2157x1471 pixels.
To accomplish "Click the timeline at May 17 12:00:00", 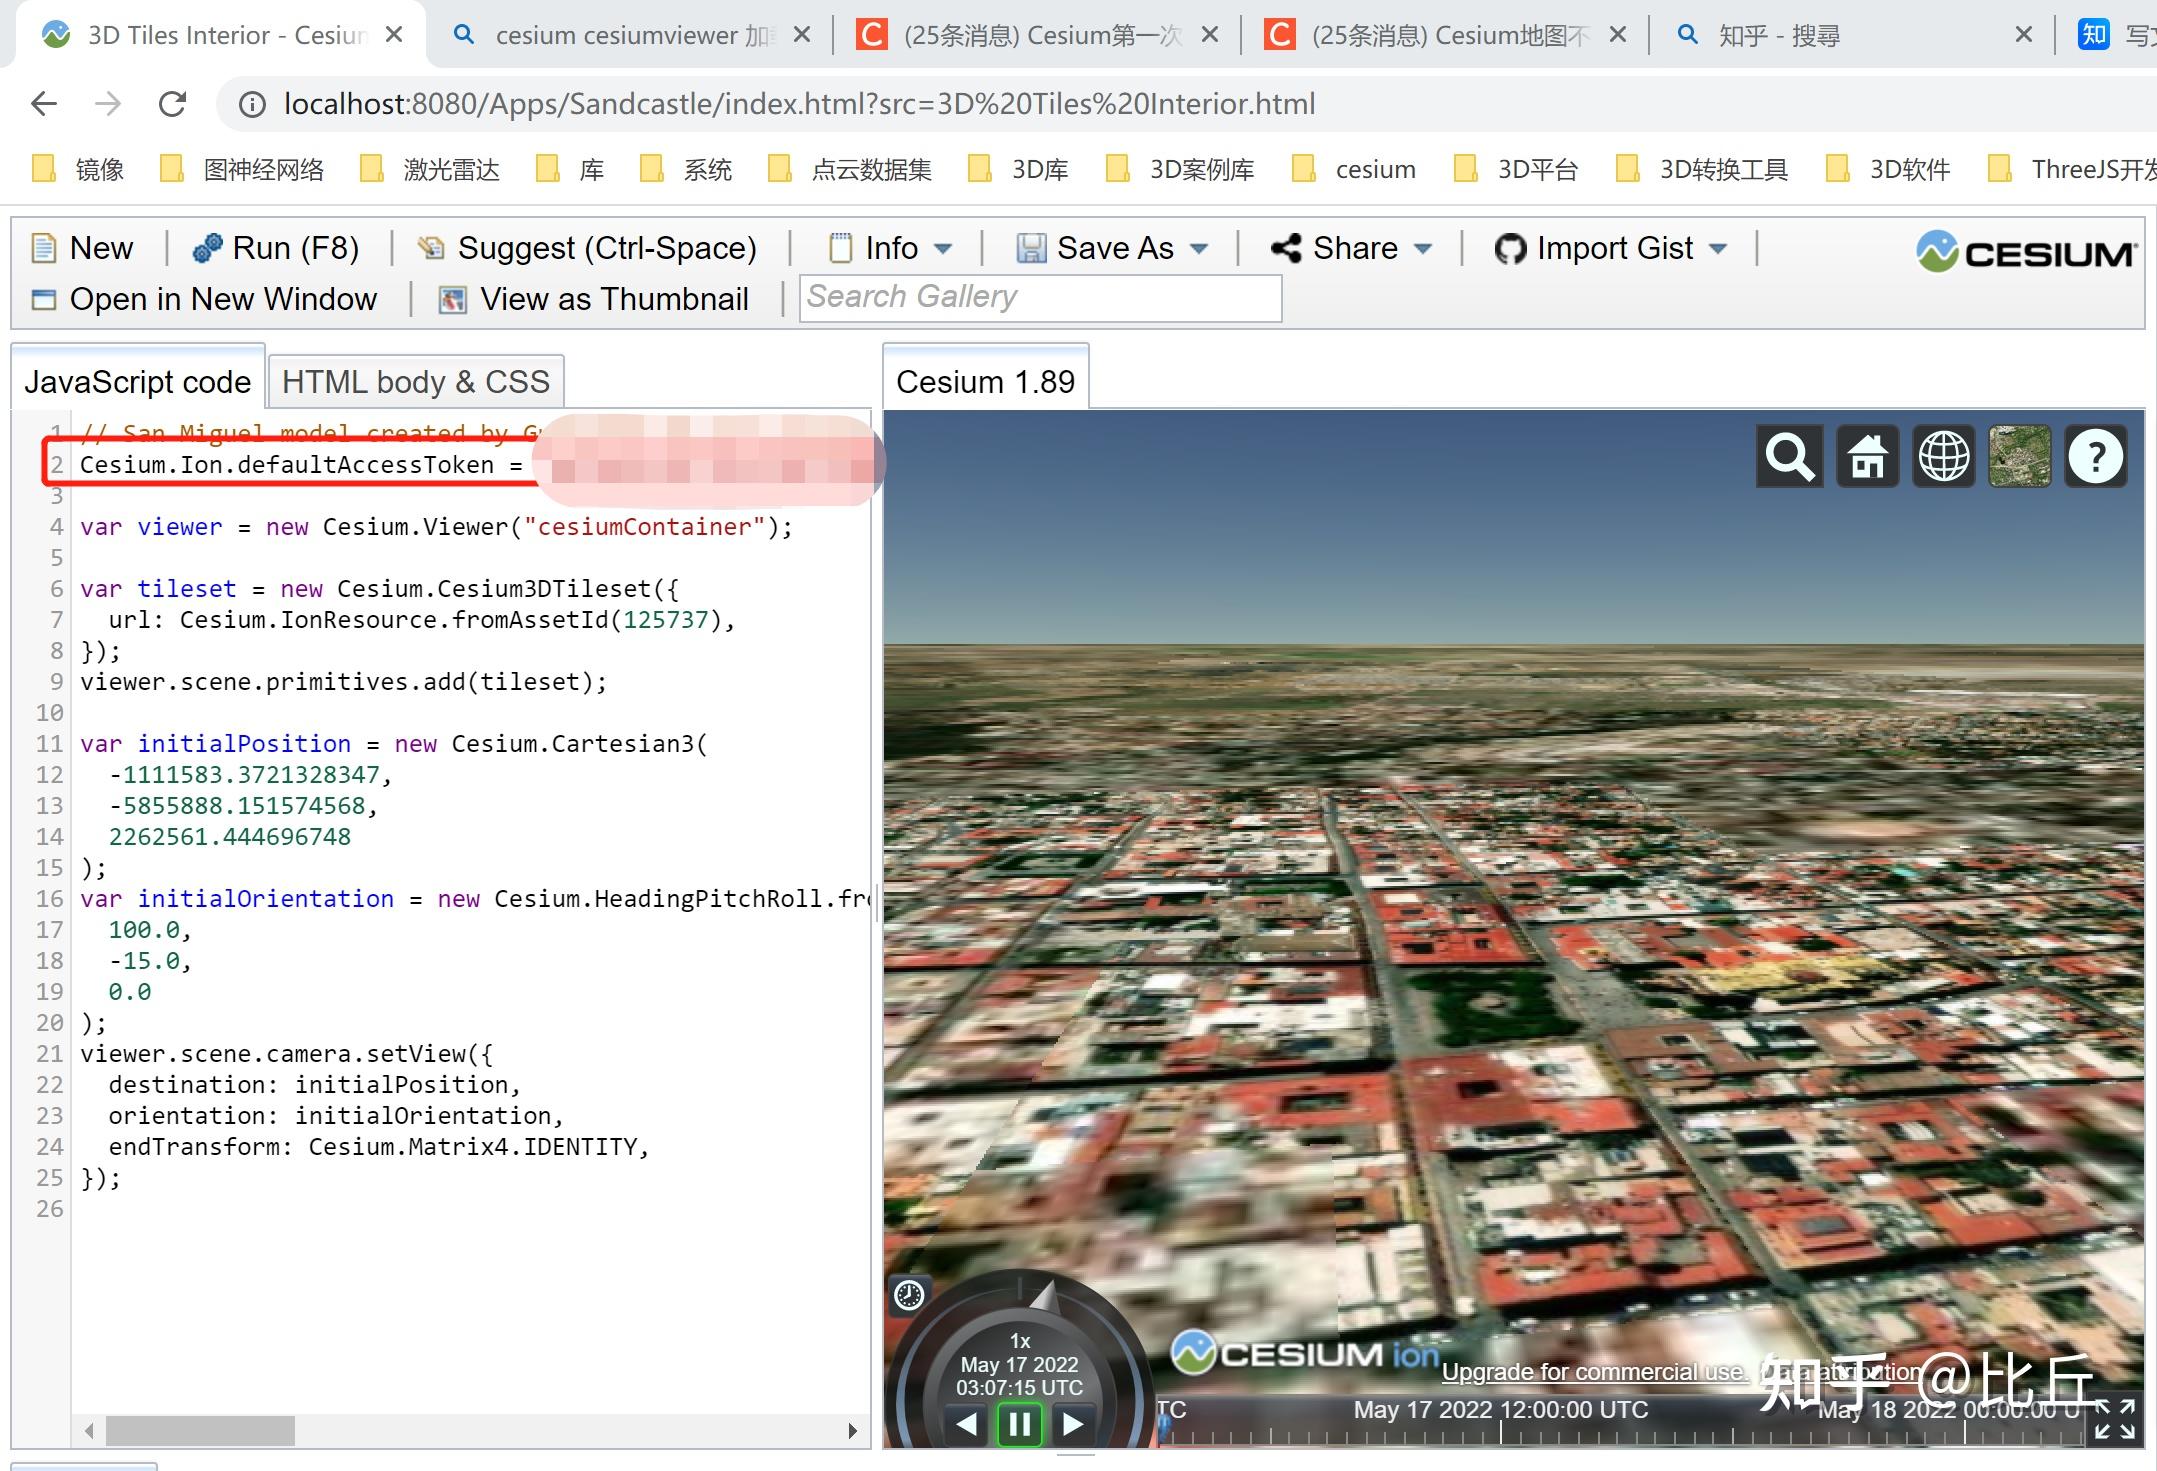I will pyautogui.click(x=1500, y=1429).
